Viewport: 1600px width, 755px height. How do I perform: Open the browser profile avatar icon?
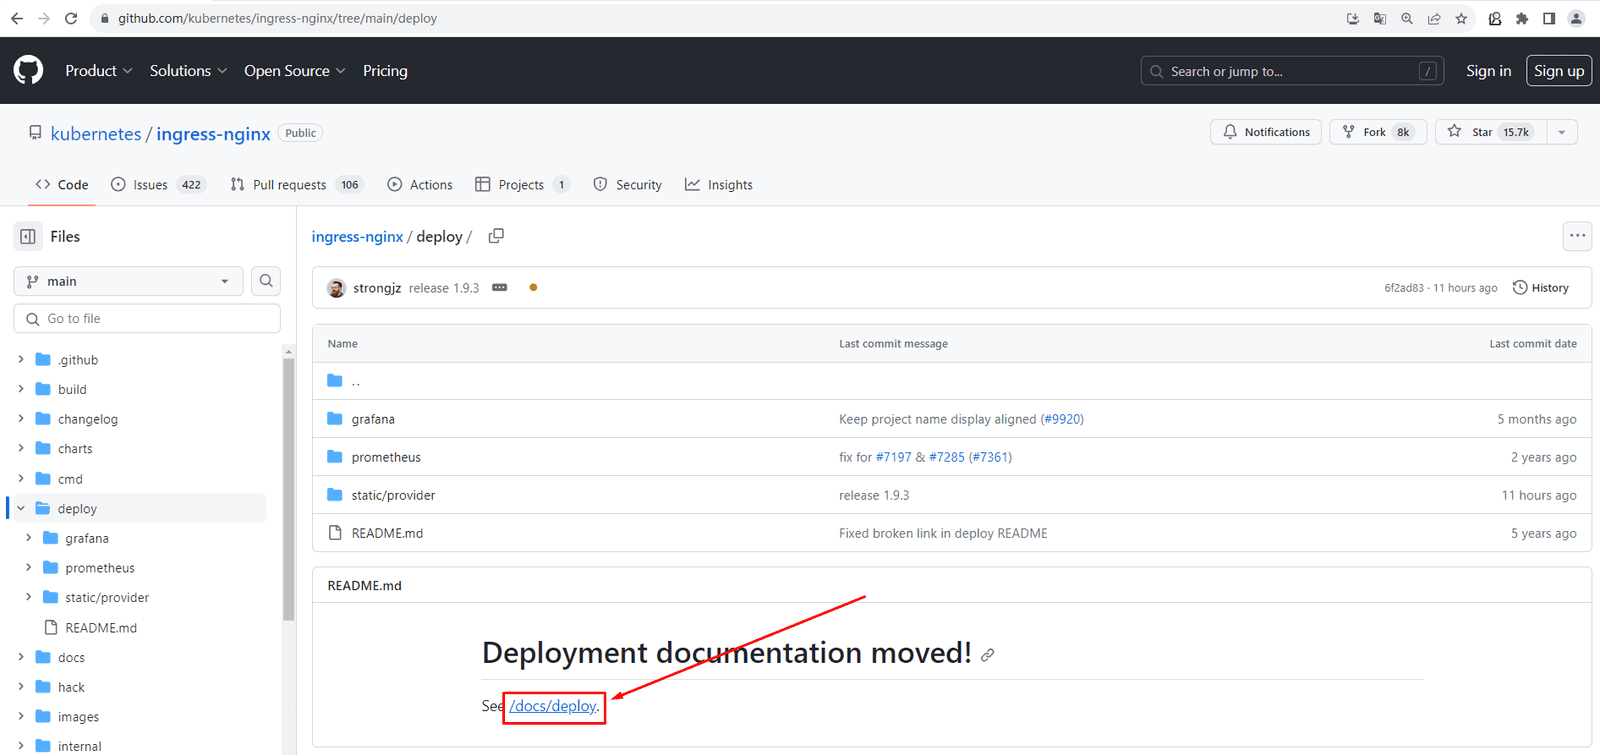(1576, 18)
